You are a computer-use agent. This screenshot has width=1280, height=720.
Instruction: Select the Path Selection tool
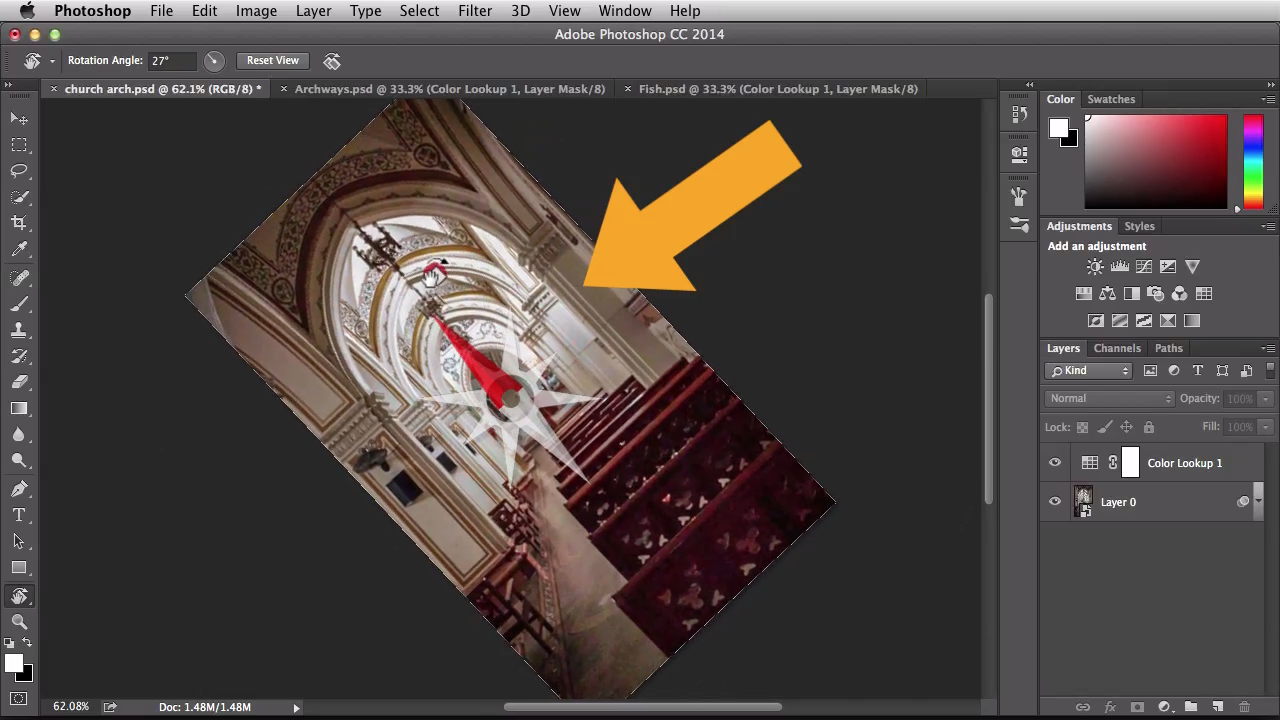(x=19, y=541)
